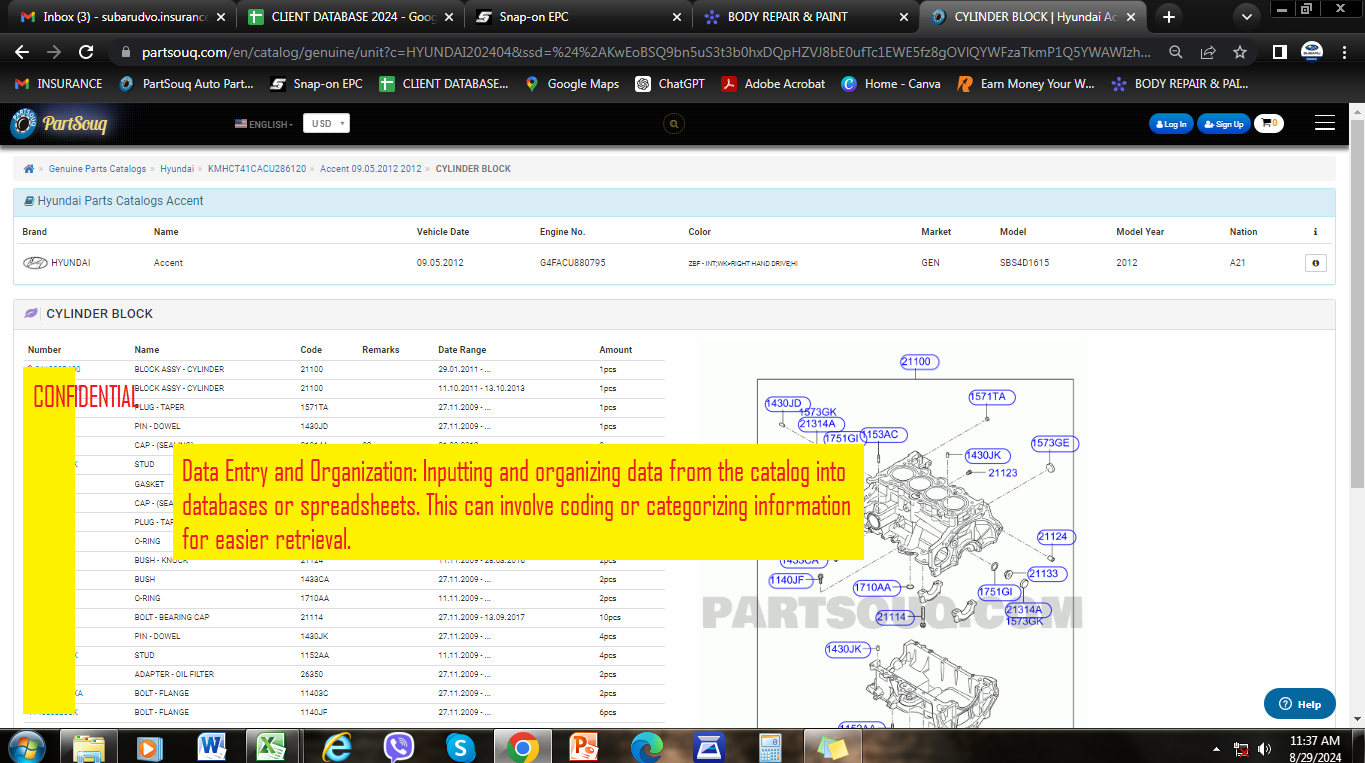The height and width of the screenshot is (763, 1365).
Task: Click the Sign Up button
Action: point(1224,124)
